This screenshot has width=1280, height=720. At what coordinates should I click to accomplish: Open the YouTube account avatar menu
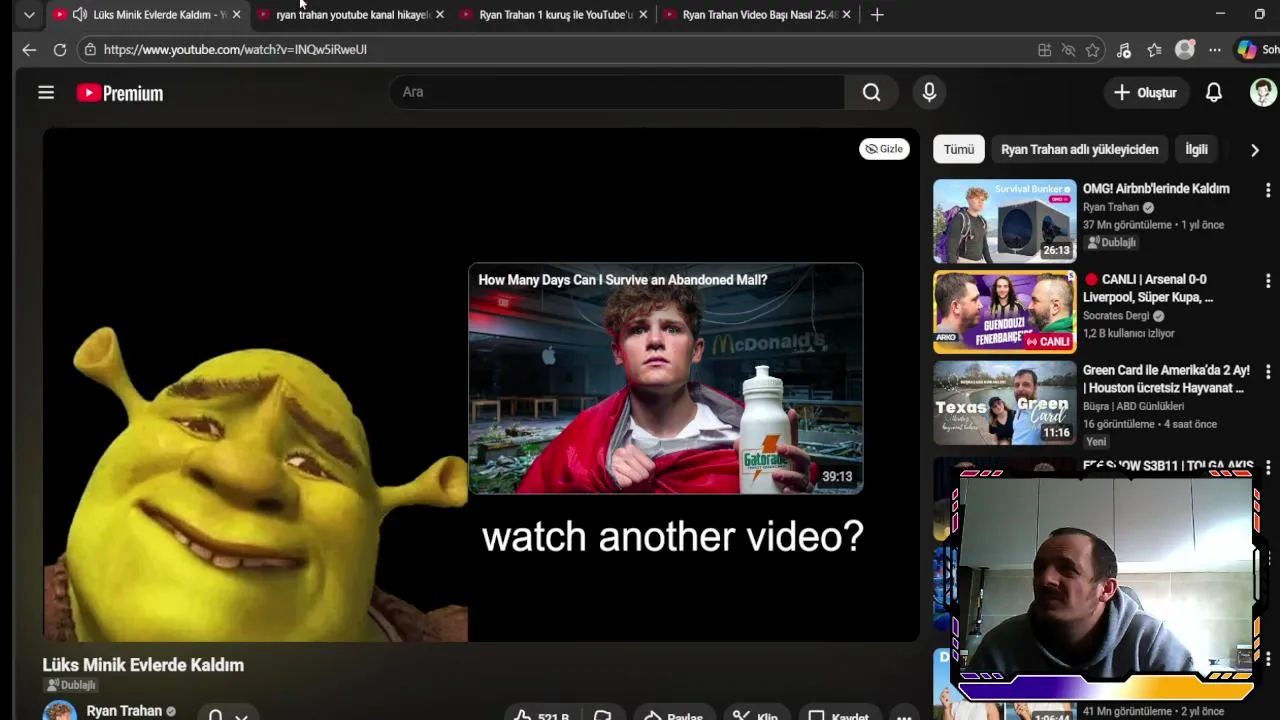point(1263,92)
